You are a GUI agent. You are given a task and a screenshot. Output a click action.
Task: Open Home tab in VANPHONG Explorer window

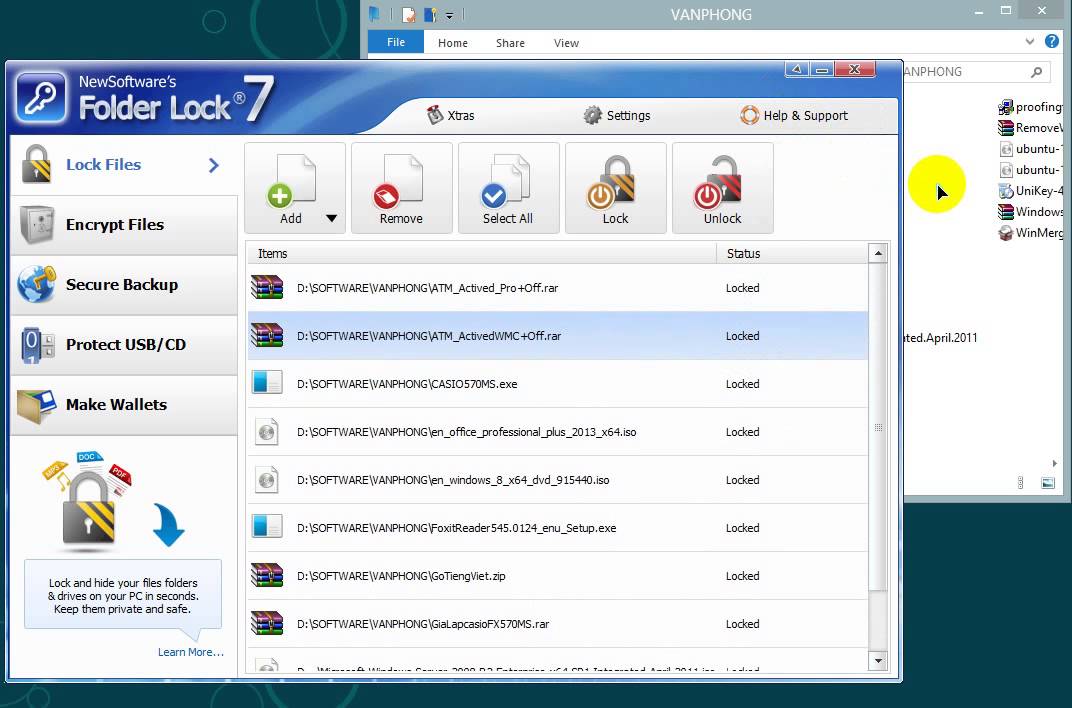tap(453, 42)
